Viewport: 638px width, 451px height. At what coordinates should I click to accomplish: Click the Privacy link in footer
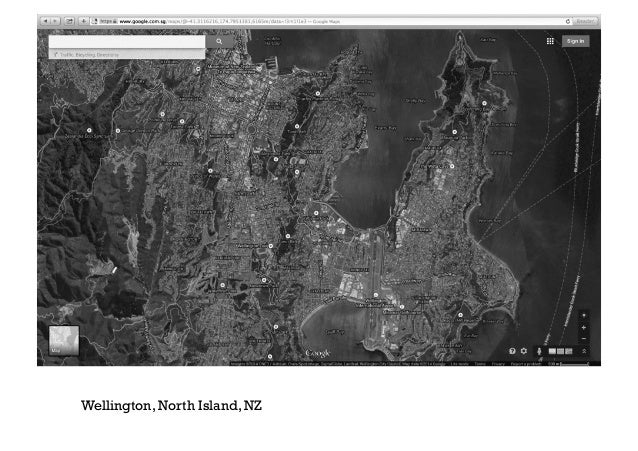(x=498, y=363)
